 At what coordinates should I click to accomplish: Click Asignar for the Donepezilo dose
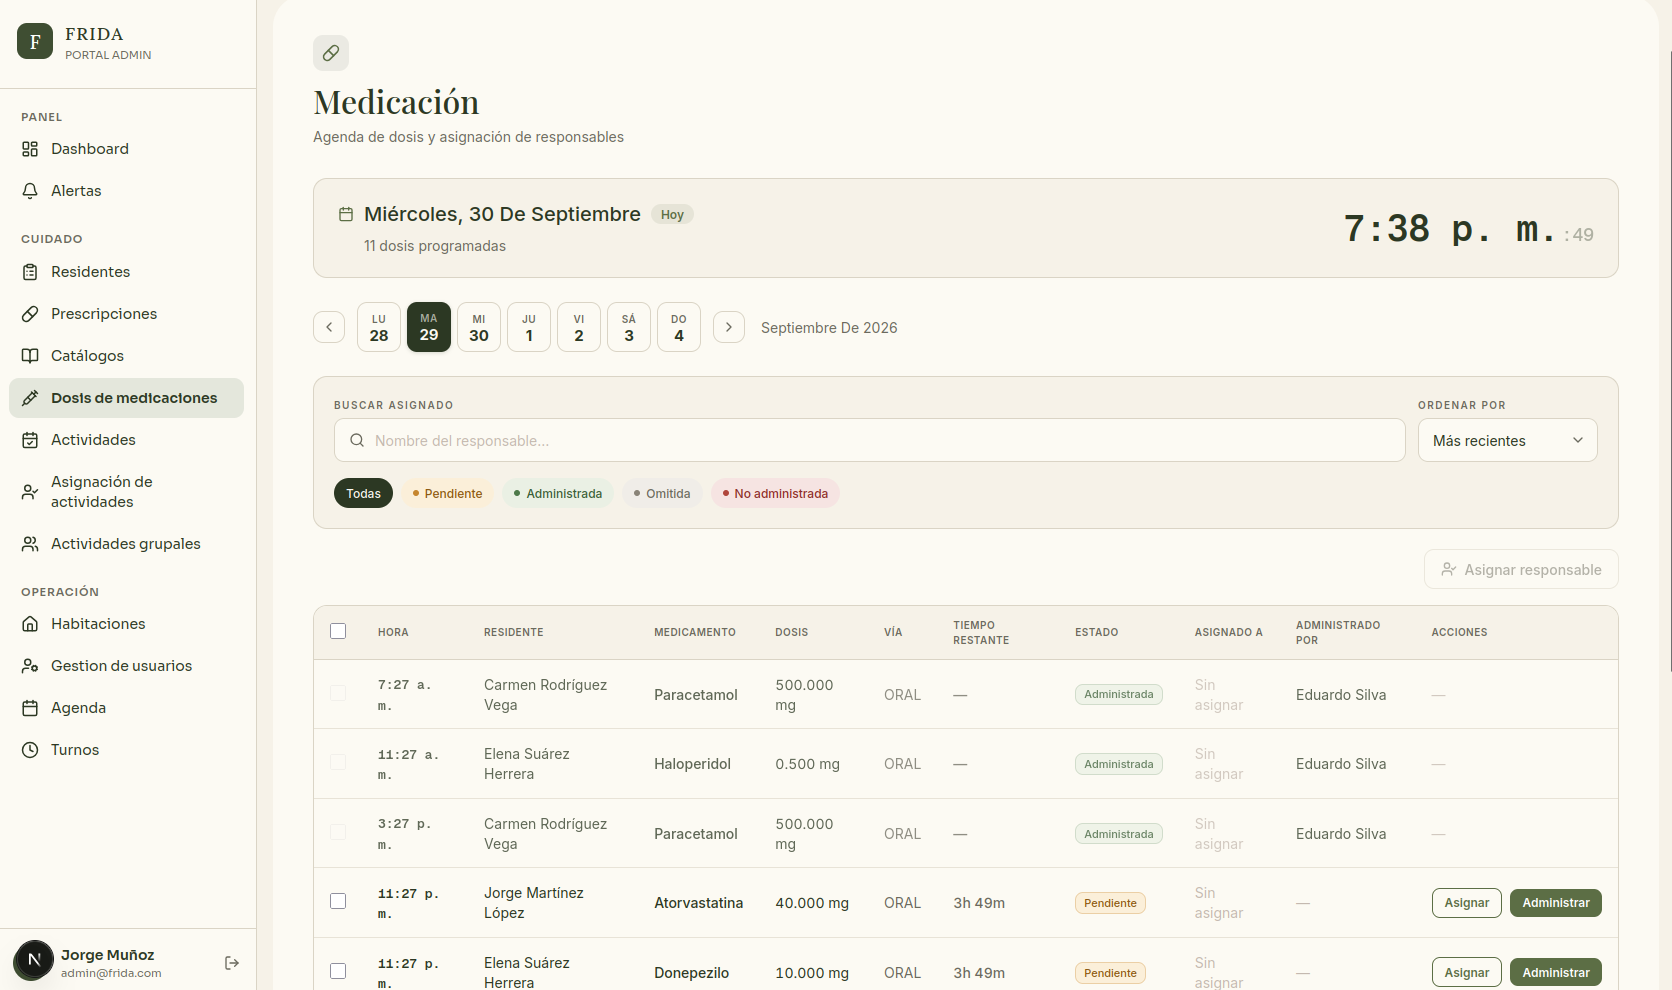tap(1467, 973)
